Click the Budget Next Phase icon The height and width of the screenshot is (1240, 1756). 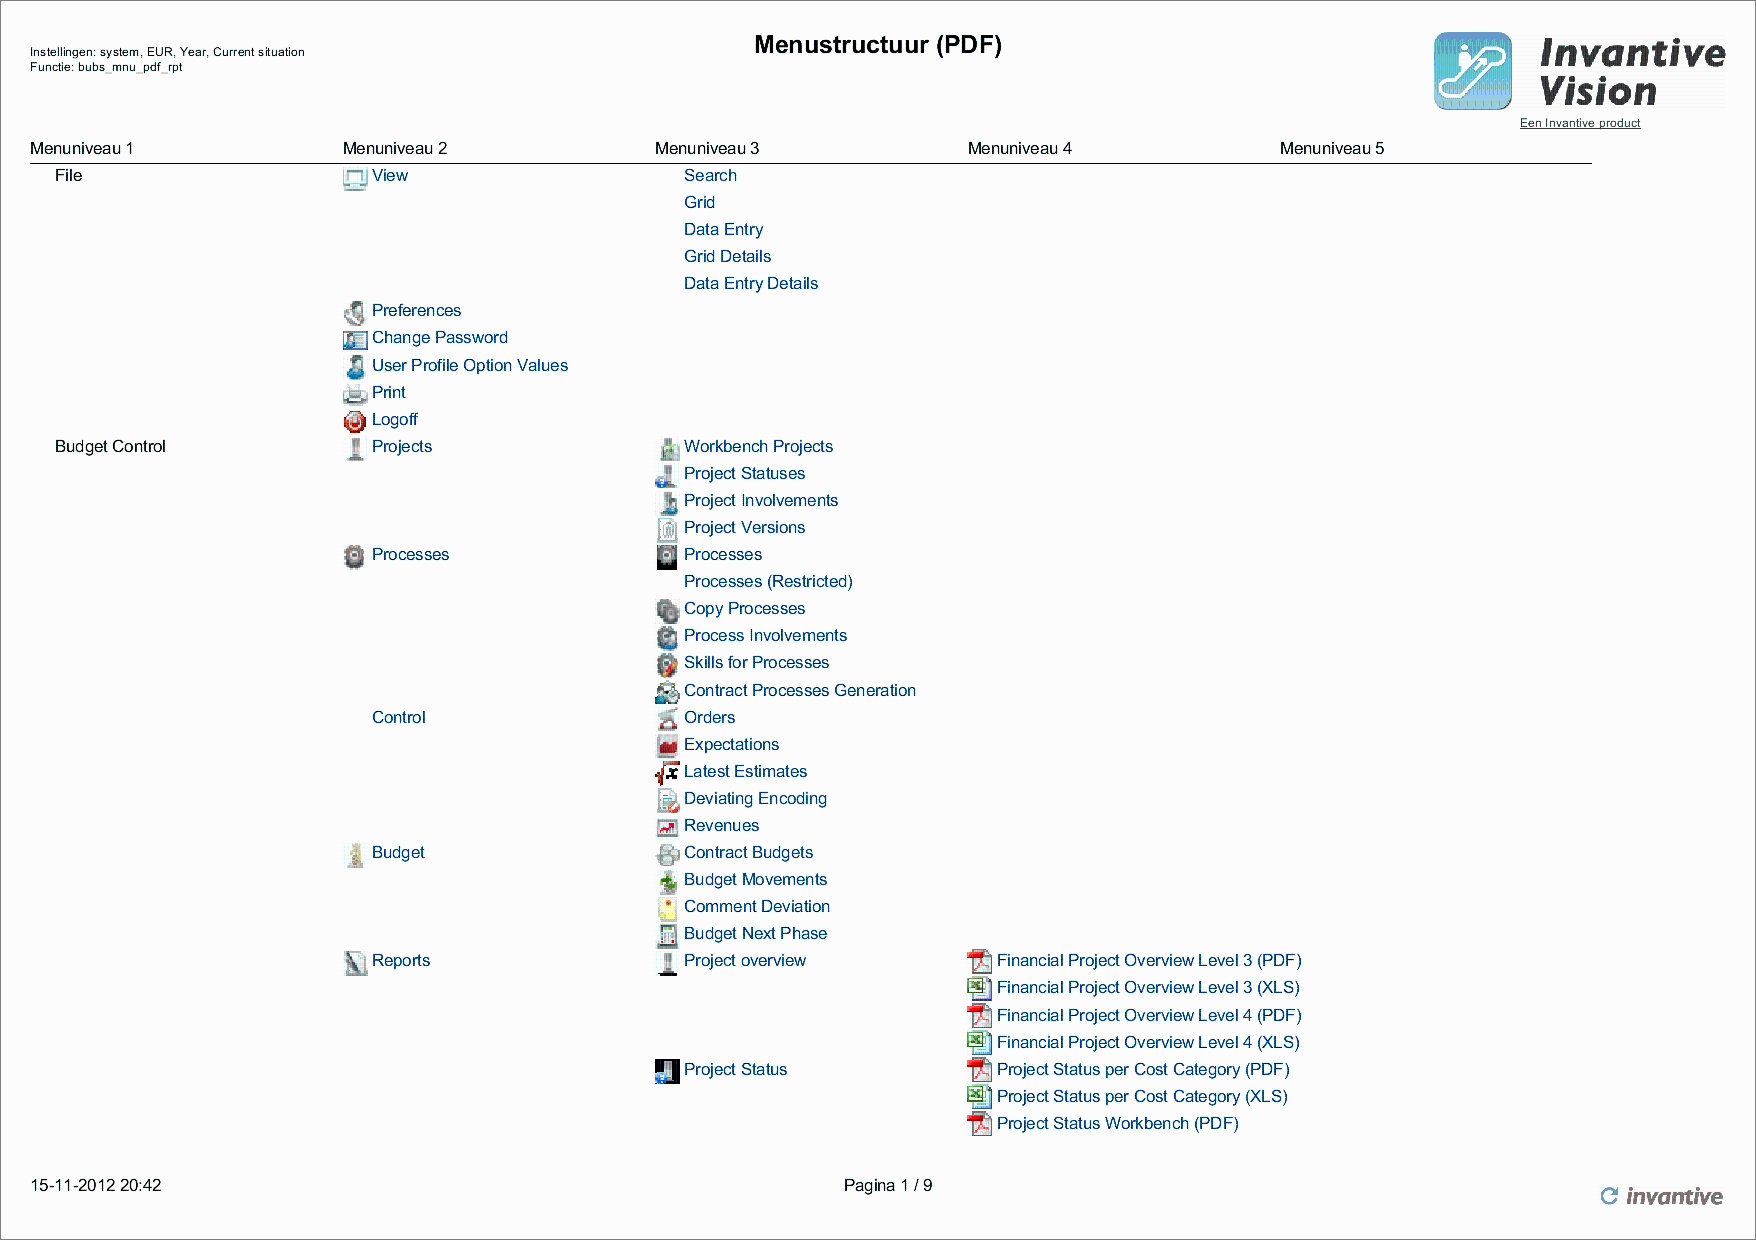click(667, 935)
